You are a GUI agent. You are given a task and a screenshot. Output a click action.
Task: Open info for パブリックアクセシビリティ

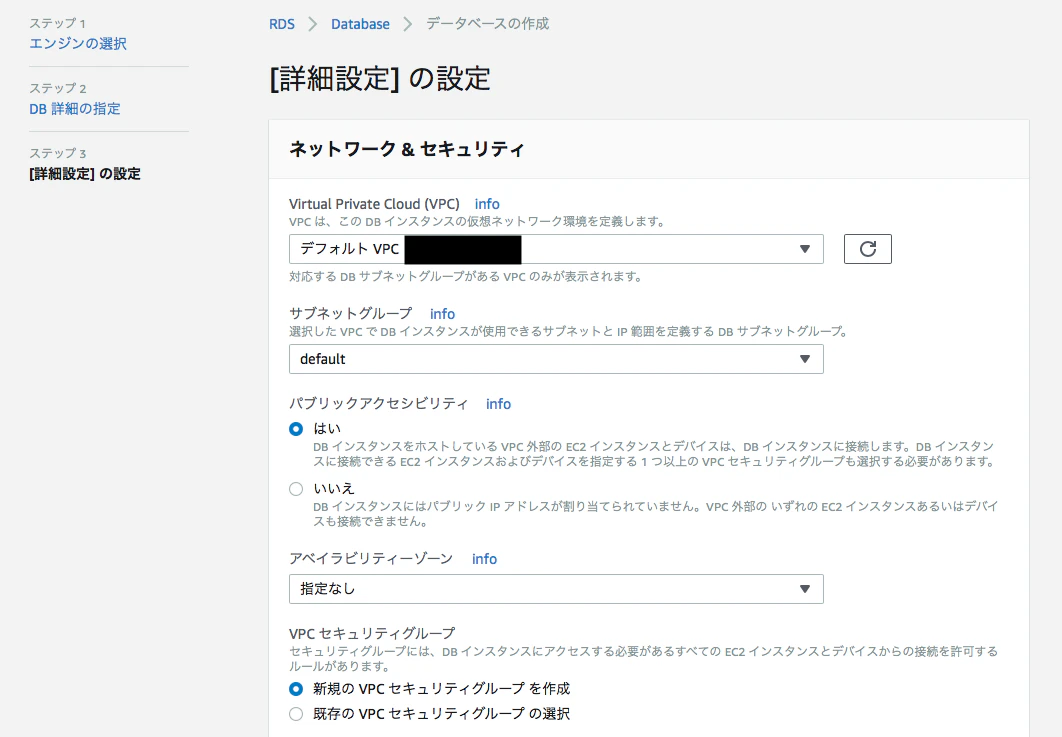[x=498, y=403]
